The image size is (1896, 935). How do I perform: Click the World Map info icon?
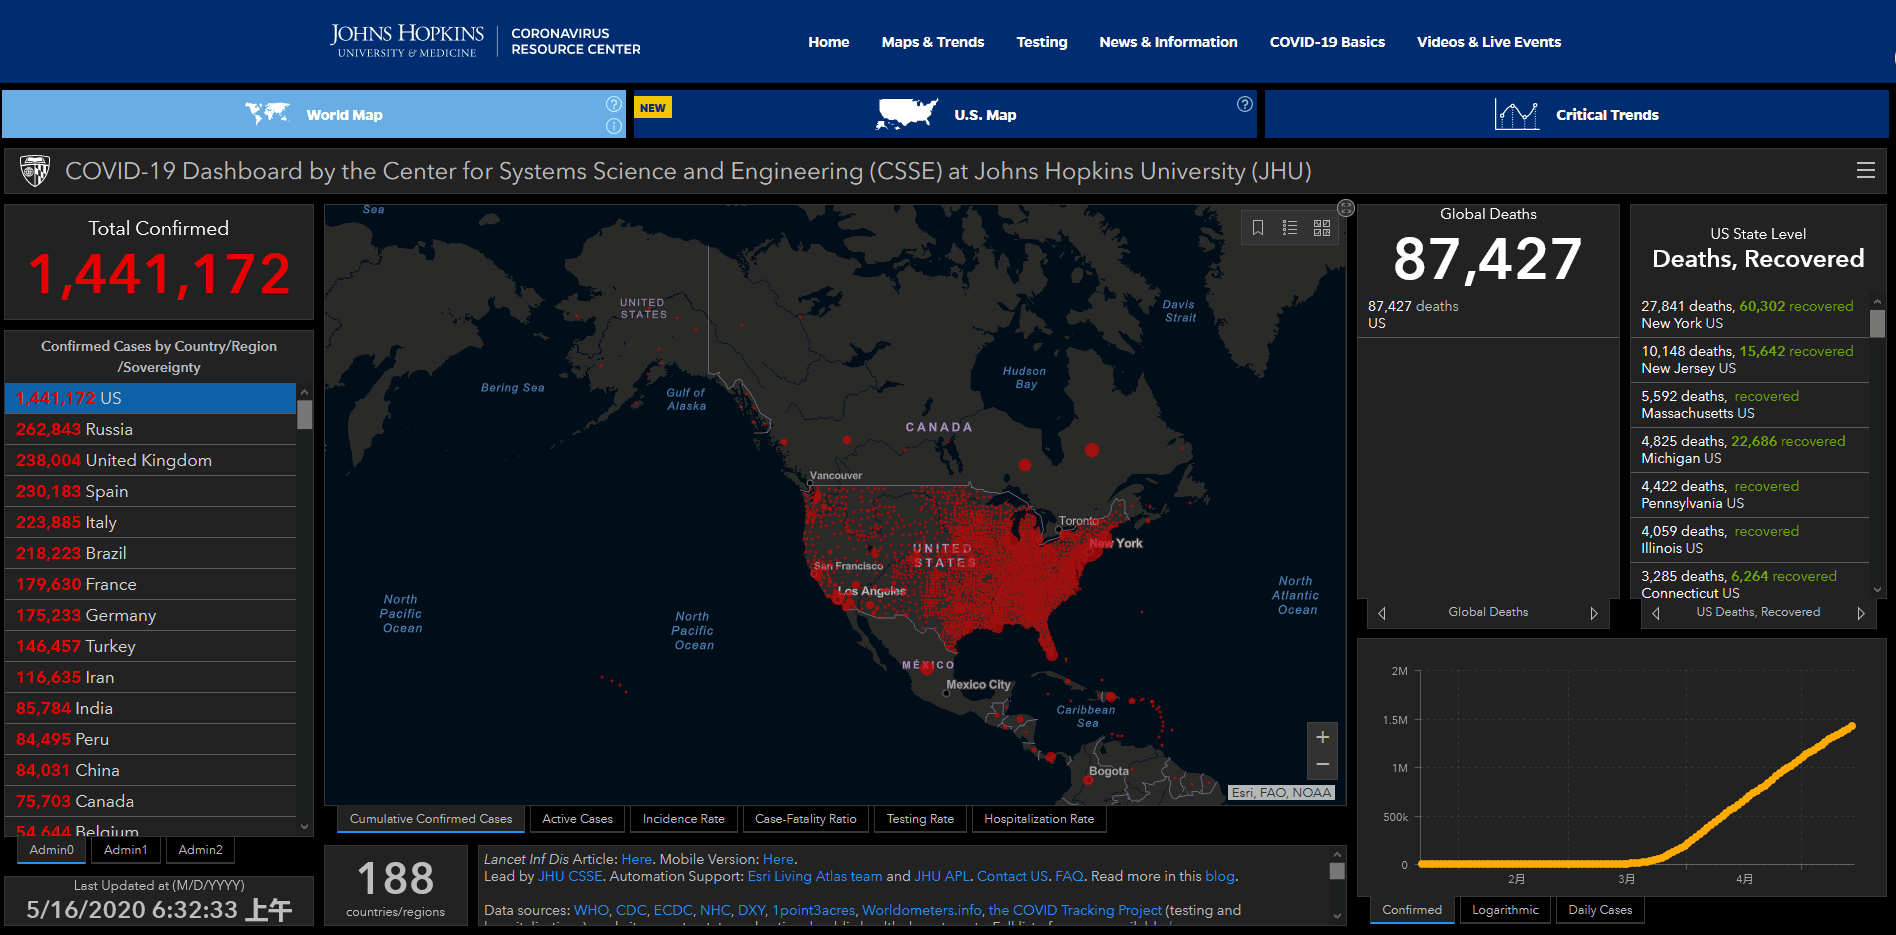point(614,126)
